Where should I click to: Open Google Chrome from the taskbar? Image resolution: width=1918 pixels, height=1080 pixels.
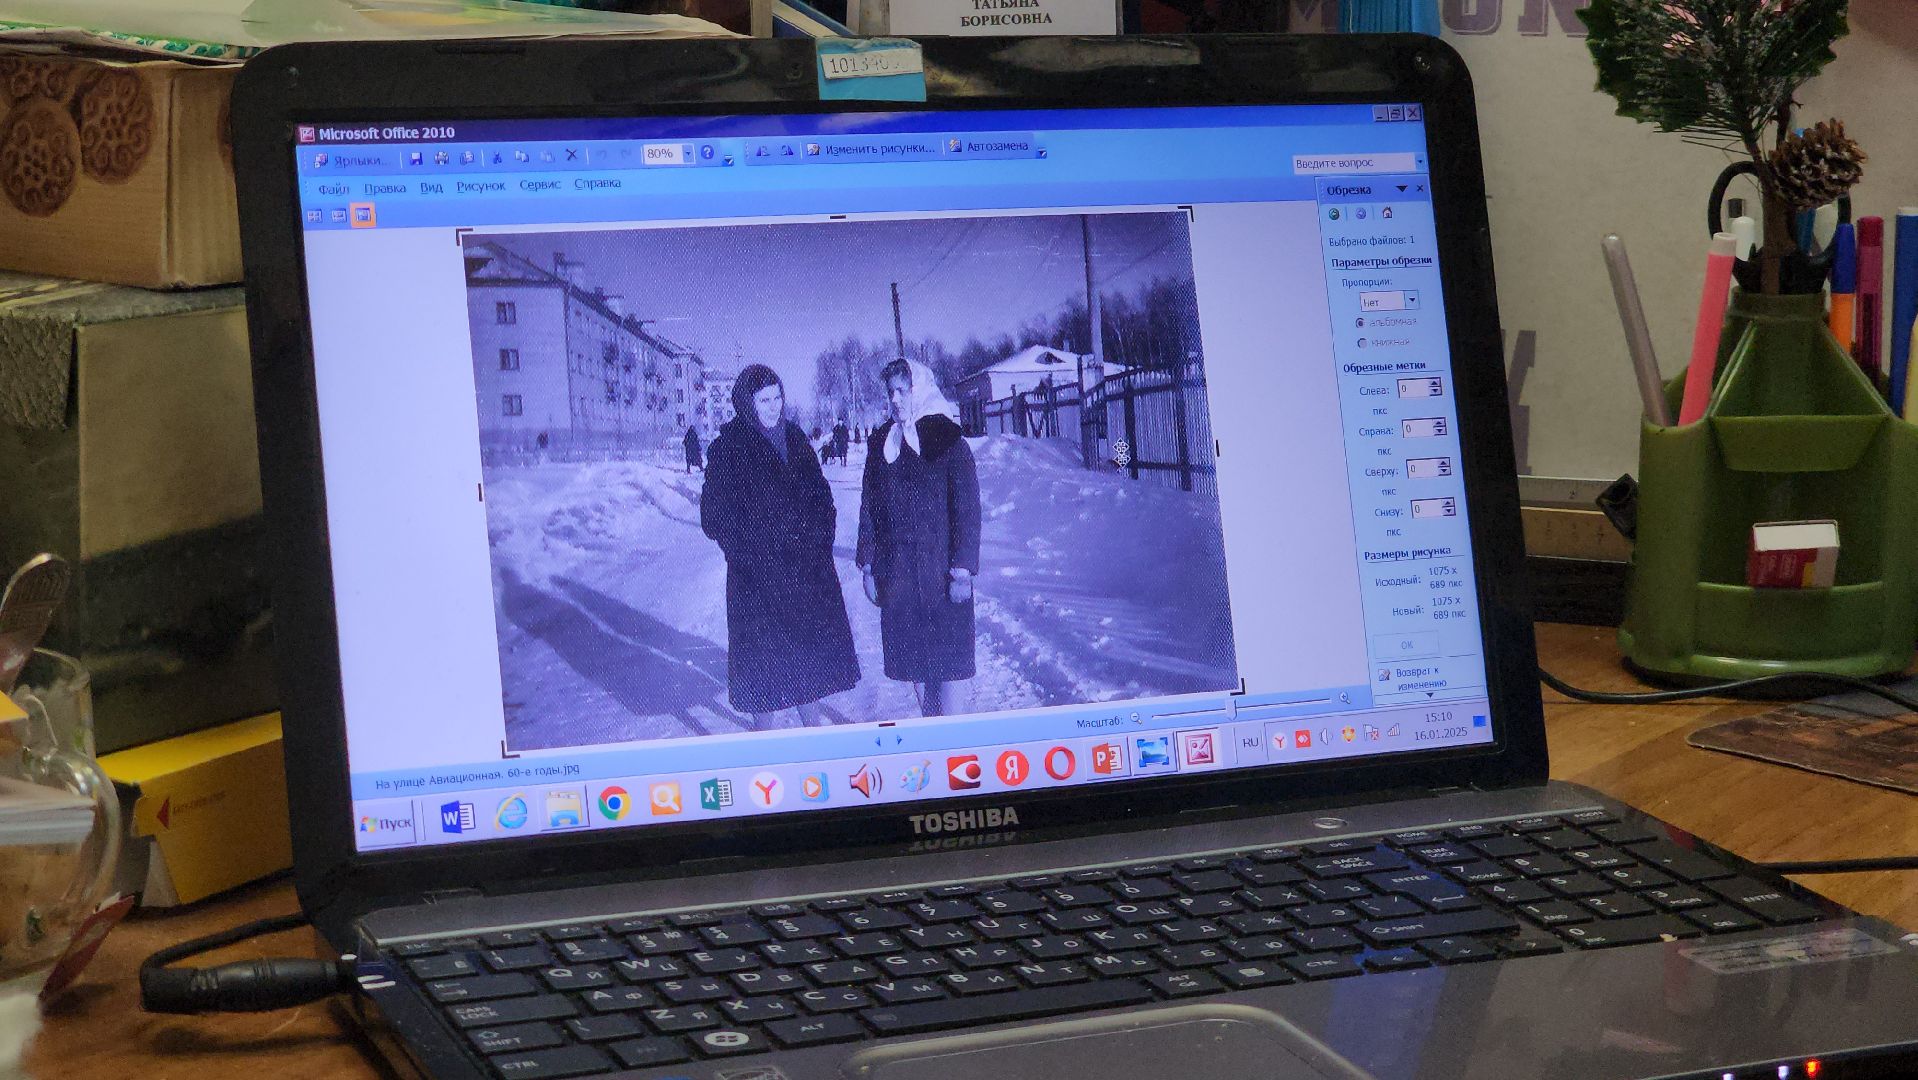[614, 802]
